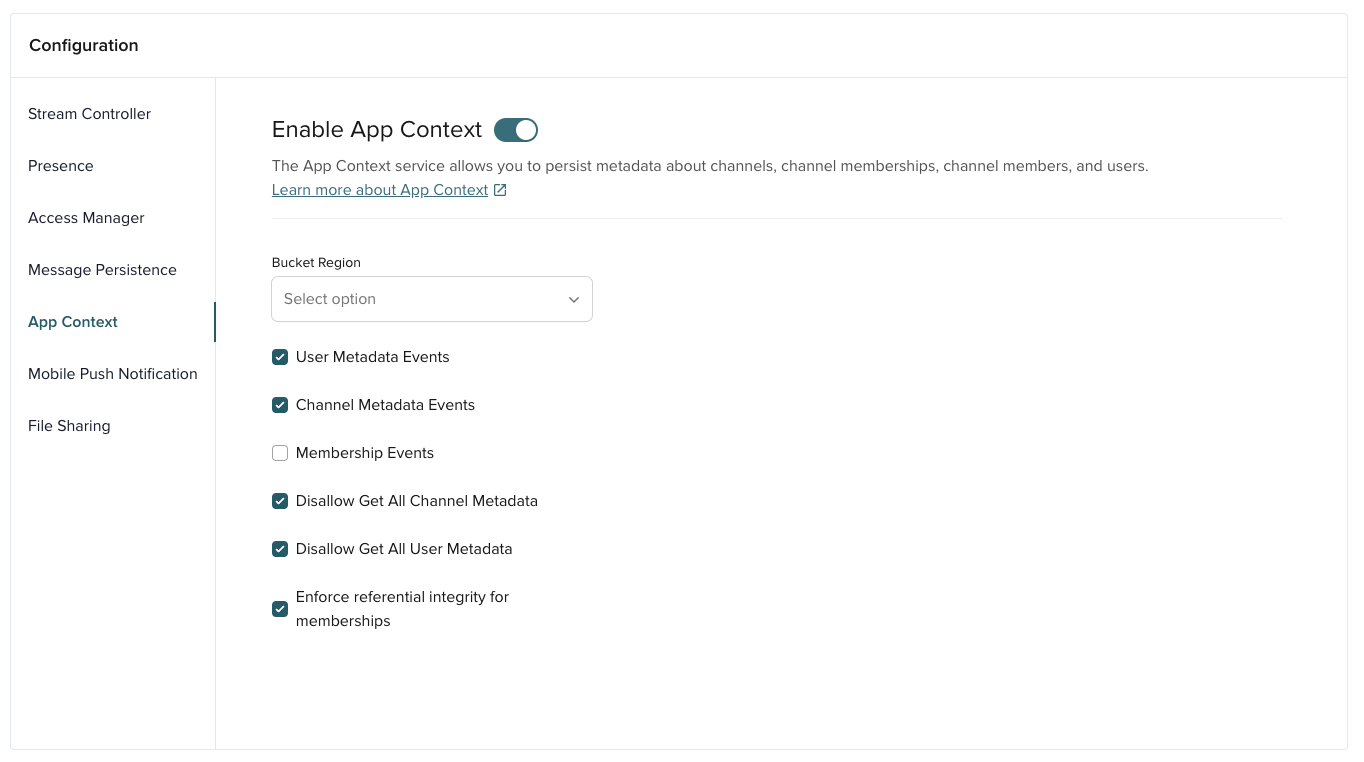Screen dimensions: 1364x762
Task: Select Stream Controller in the sidebar
Action: [x=89, y=114]
